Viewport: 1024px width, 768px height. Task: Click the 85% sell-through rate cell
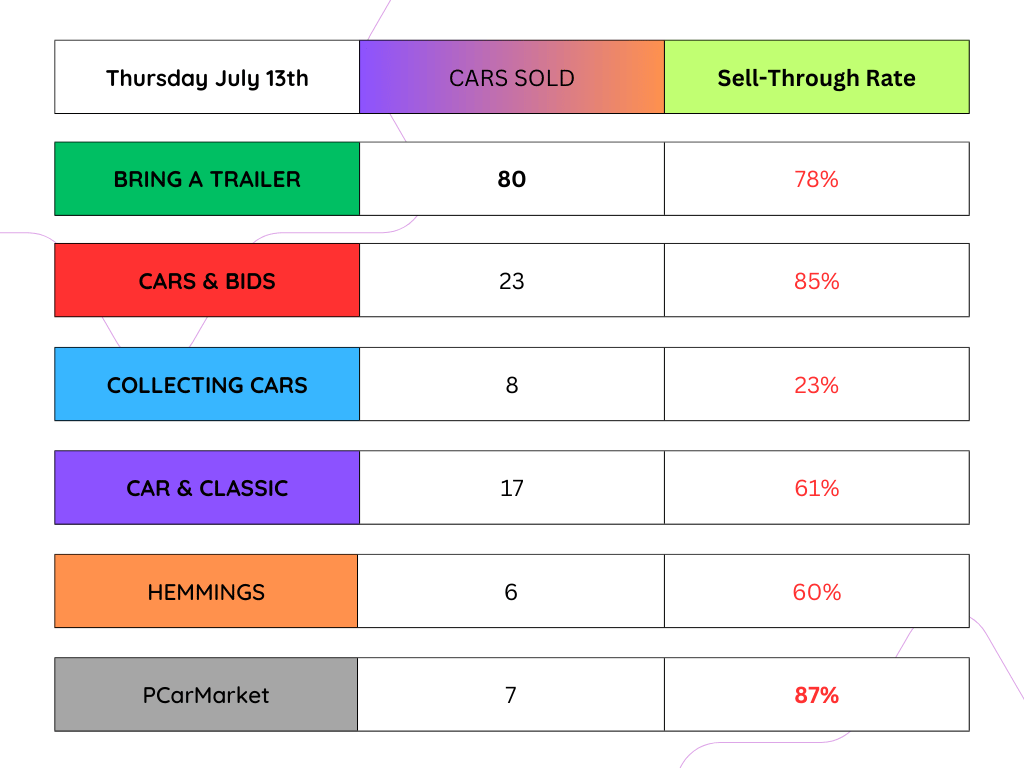click(816, 281)
